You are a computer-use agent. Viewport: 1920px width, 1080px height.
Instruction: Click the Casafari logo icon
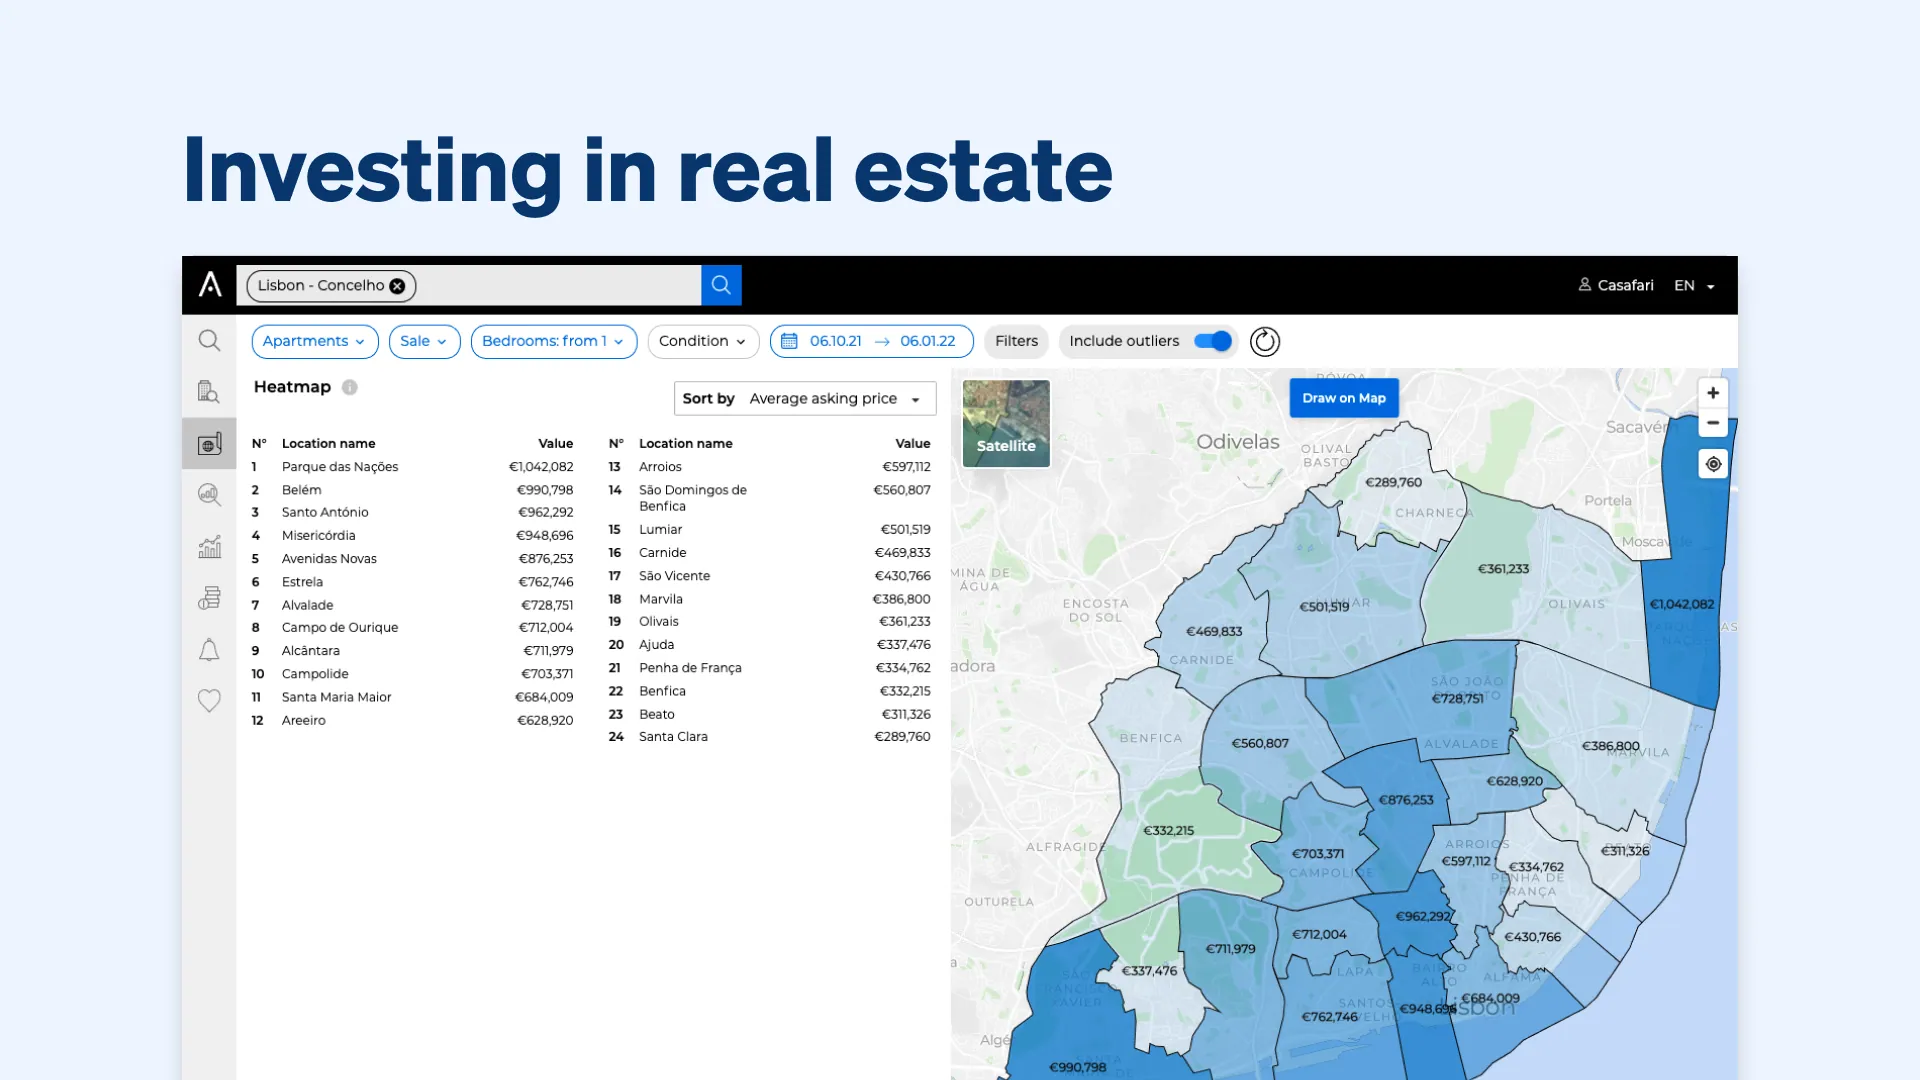pyautogui.click(x=210, y=285)
